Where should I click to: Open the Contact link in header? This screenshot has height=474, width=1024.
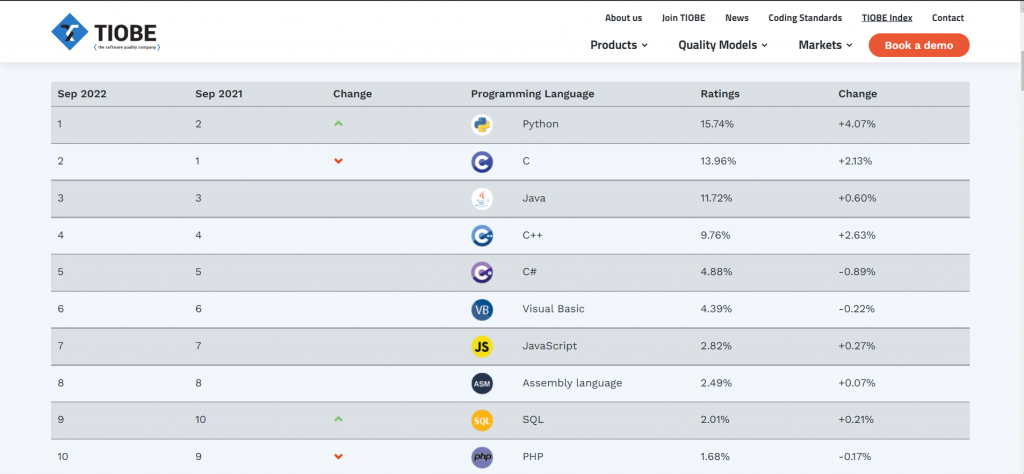947,18
